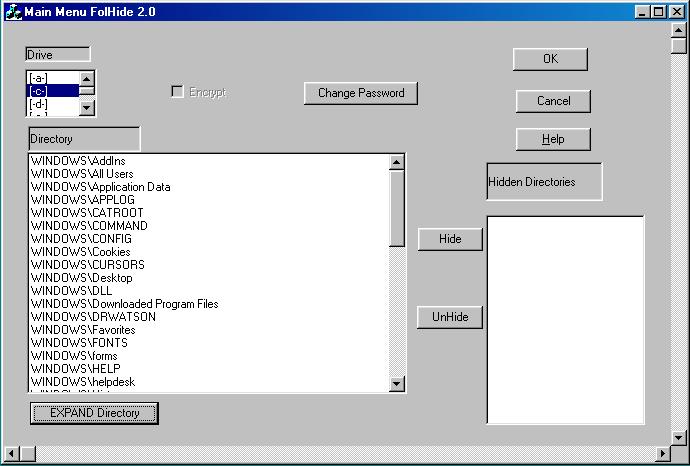This screenshot has width=690, height=466.
Task: Select WINDOWS\helpdesk entry
Action: tap(209, 382)
